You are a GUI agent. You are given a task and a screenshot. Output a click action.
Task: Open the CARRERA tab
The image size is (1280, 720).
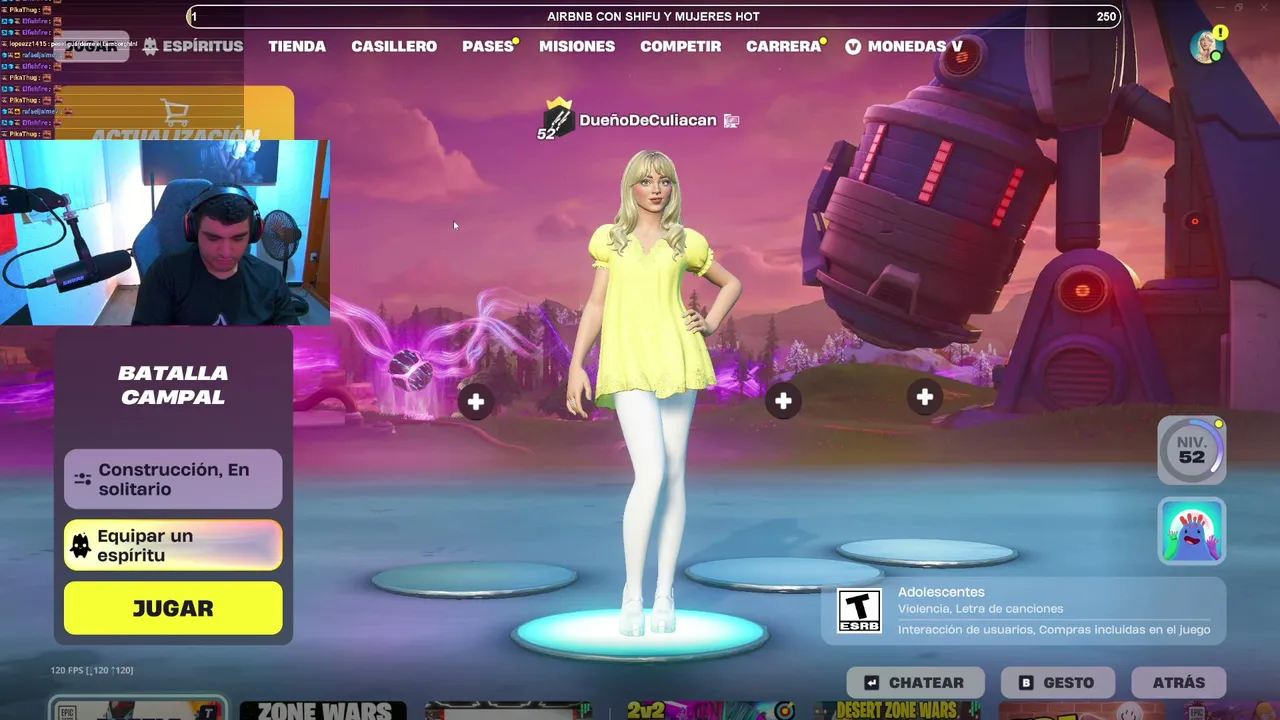pos(784,46)
